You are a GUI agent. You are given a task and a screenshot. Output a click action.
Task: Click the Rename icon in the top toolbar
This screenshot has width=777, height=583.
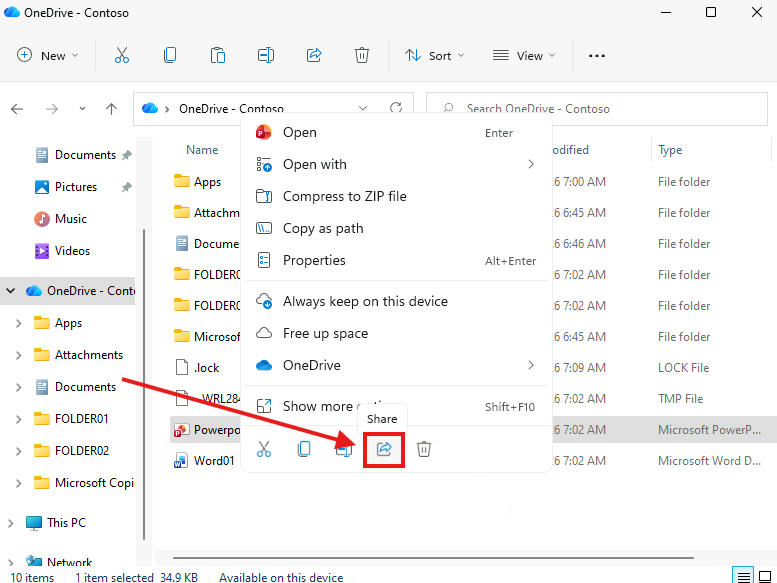[266, 55]
